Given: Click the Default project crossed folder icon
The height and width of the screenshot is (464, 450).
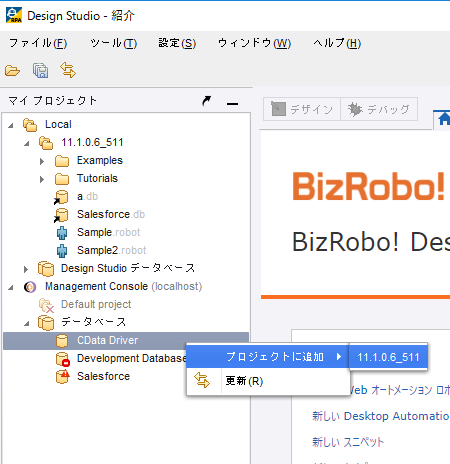Looking at the screenshot, I should (x=46, y=305).
